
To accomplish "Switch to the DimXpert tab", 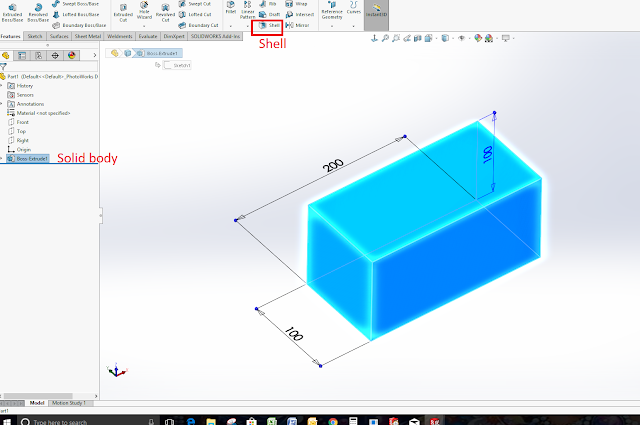I will (x=174, y=36).
